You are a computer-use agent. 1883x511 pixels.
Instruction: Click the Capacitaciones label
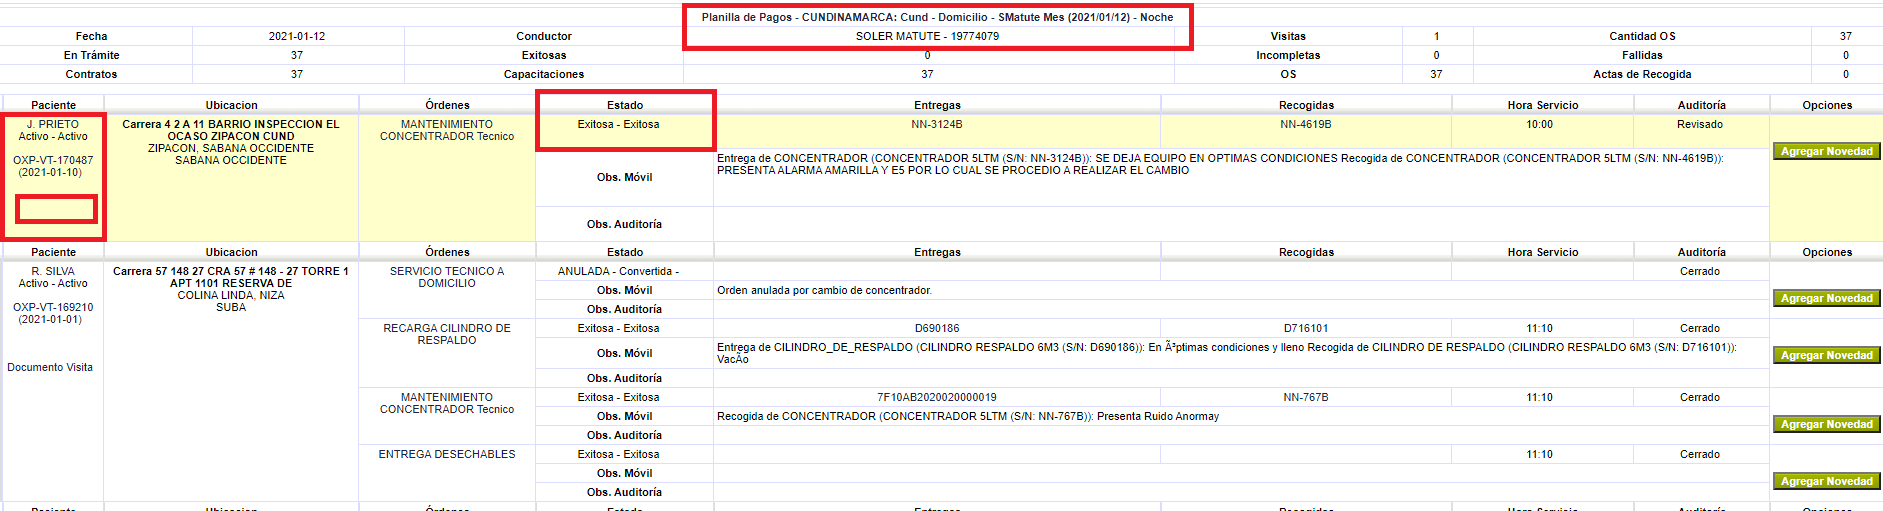coord(544,74)
